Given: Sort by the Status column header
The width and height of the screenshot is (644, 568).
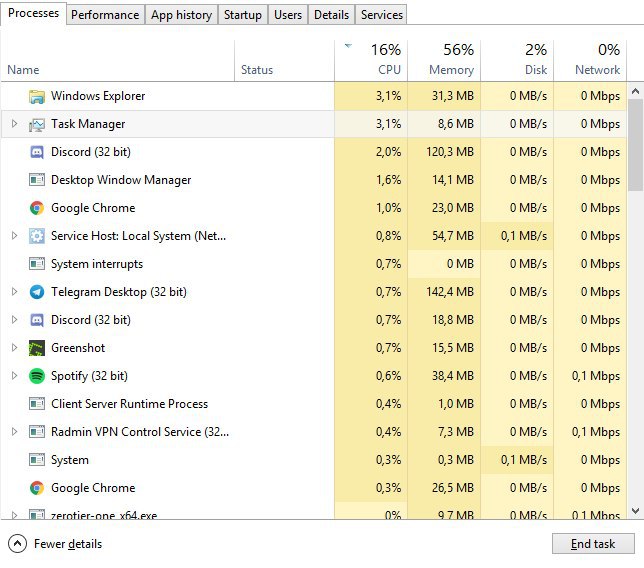Looking at the screenshot, I should tap(285, 60).
